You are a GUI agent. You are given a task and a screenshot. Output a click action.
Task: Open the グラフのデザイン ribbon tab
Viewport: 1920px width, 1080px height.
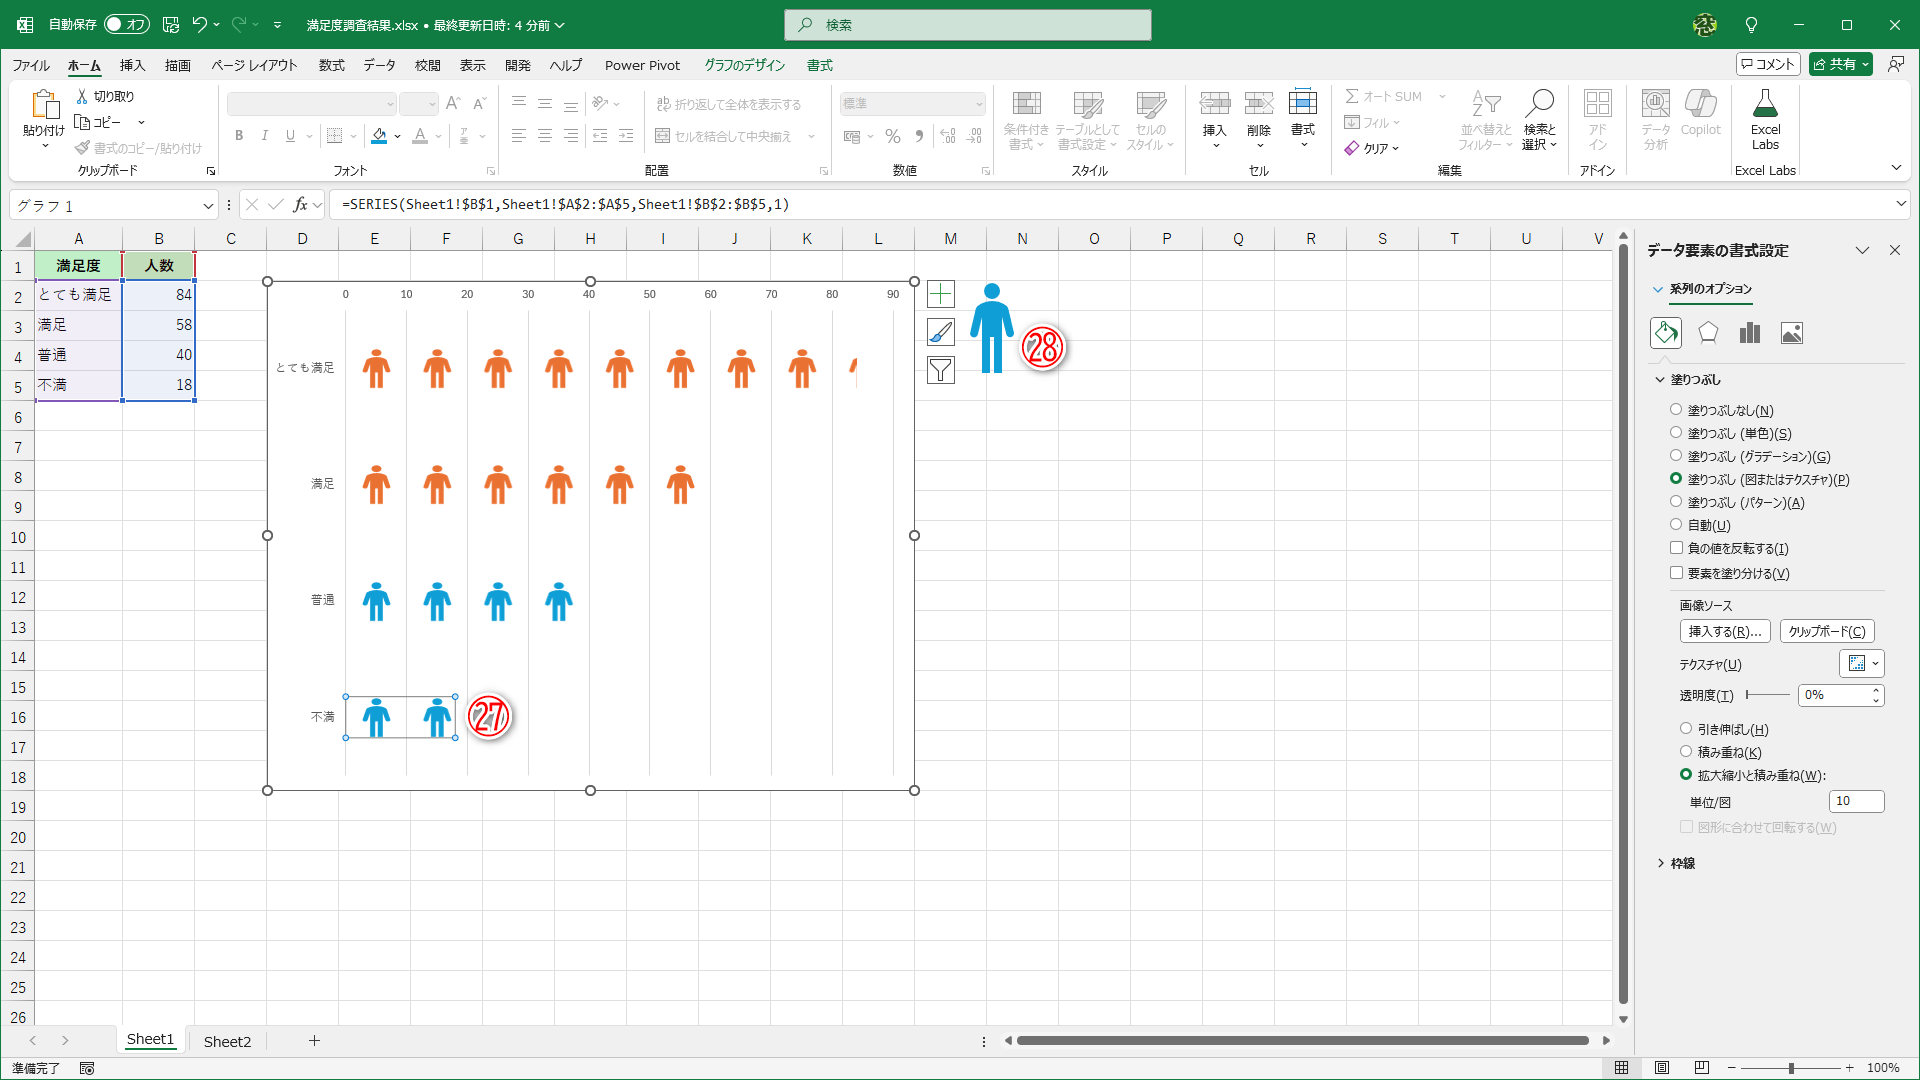coord(744,65)
